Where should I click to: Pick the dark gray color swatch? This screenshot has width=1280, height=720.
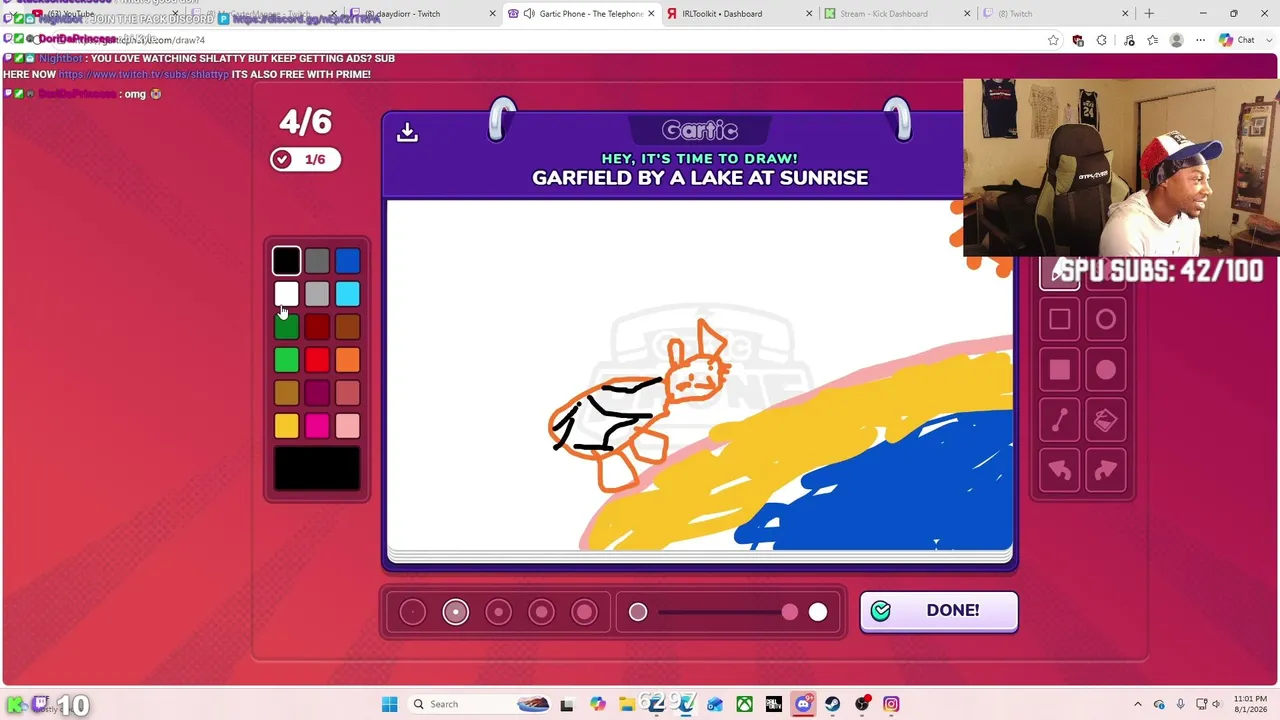click(317, 261)
